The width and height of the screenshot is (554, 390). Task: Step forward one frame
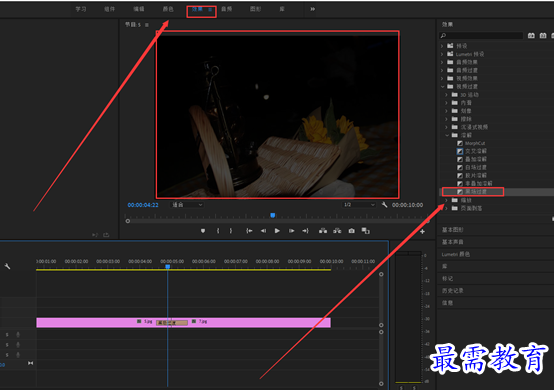(291, 231)
